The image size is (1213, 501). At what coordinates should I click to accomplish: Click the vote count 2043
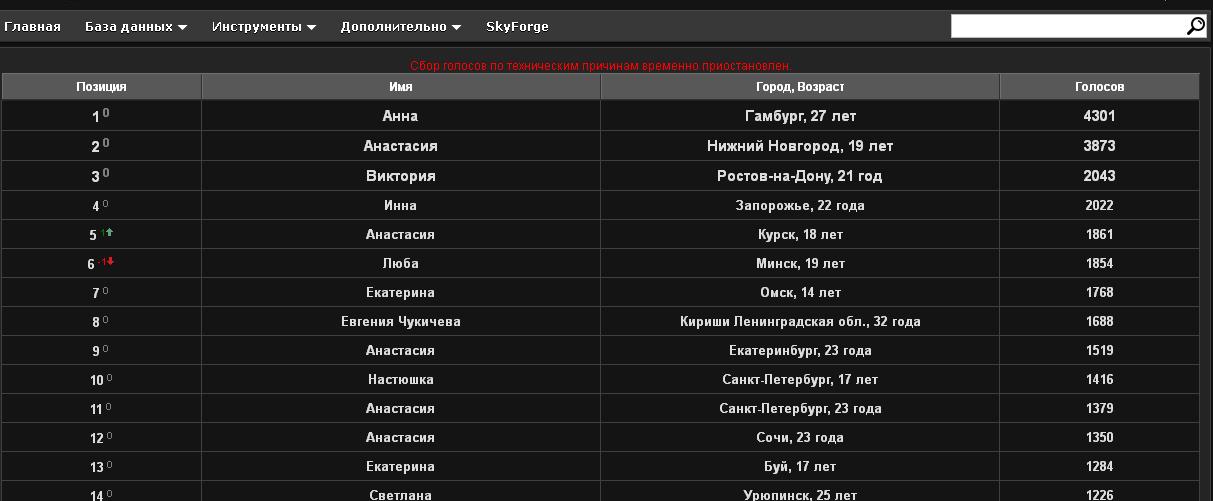point(1099,176)
